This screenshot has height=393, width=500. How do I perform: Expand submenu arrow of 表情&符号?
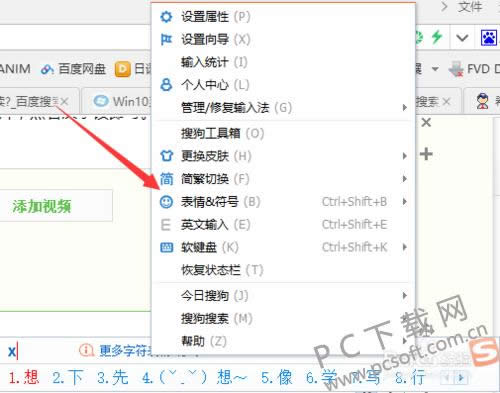coord(404,201)
